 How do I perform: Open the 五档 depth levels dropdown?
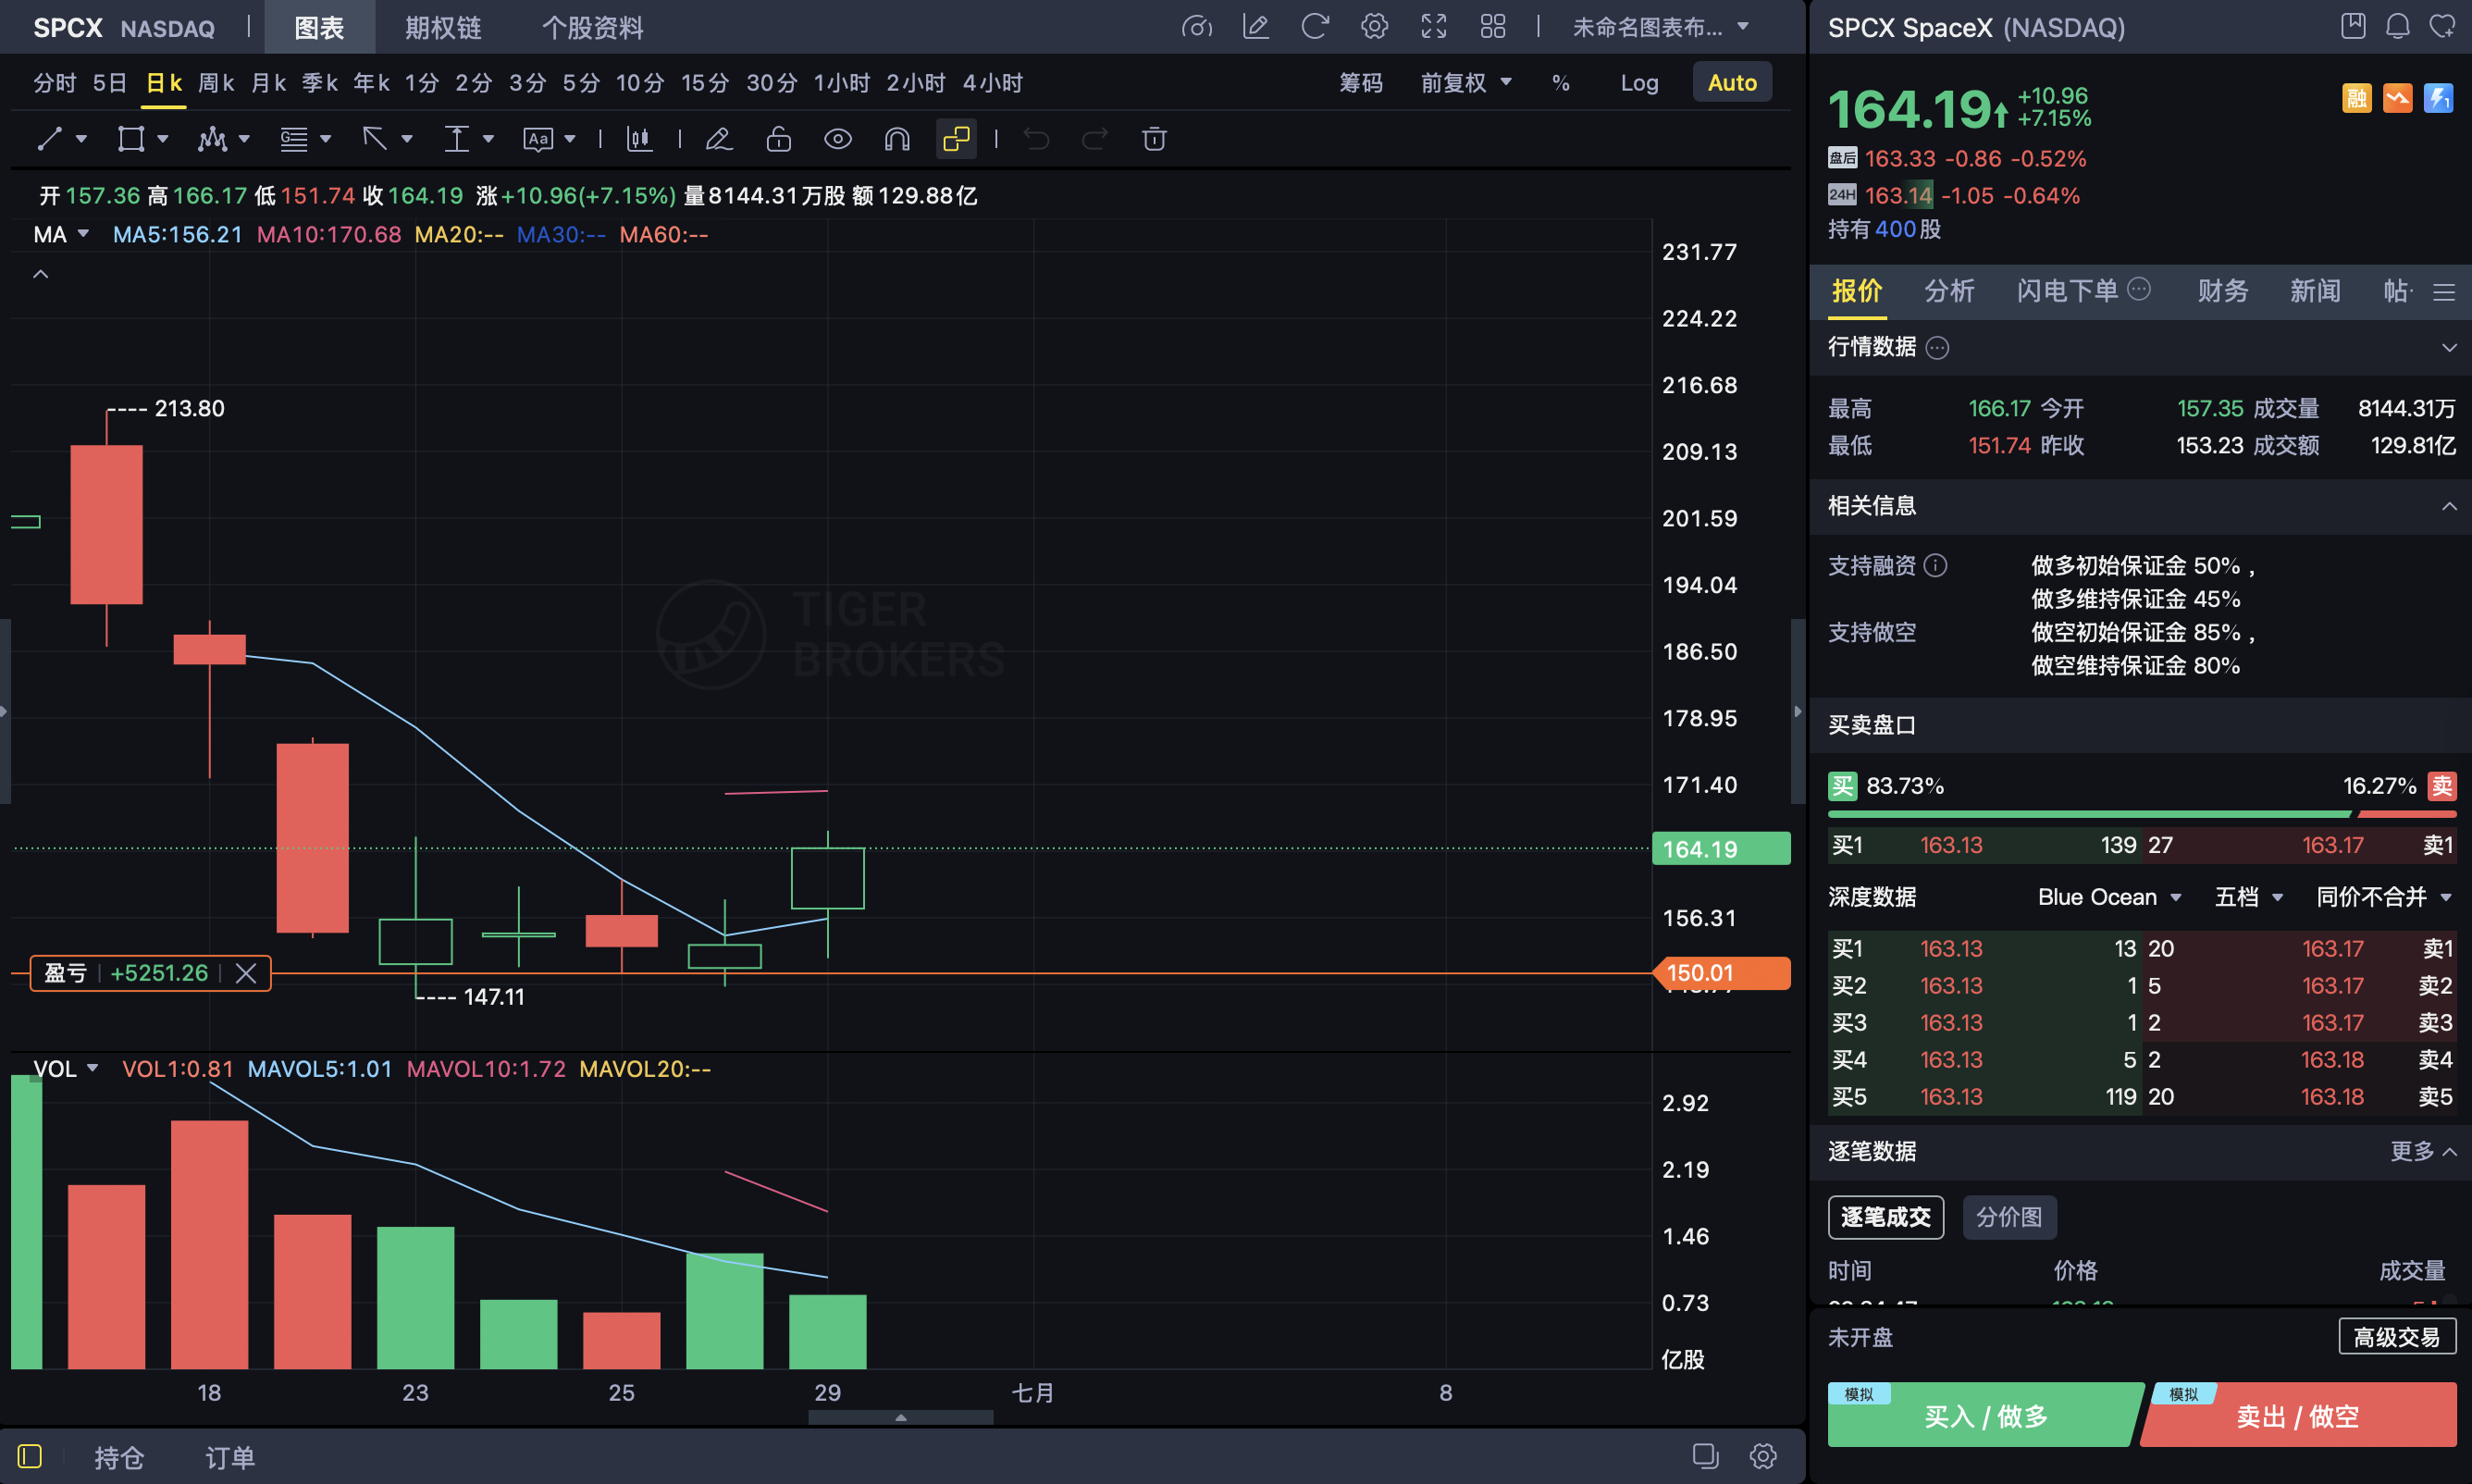tap(2249, 897)
